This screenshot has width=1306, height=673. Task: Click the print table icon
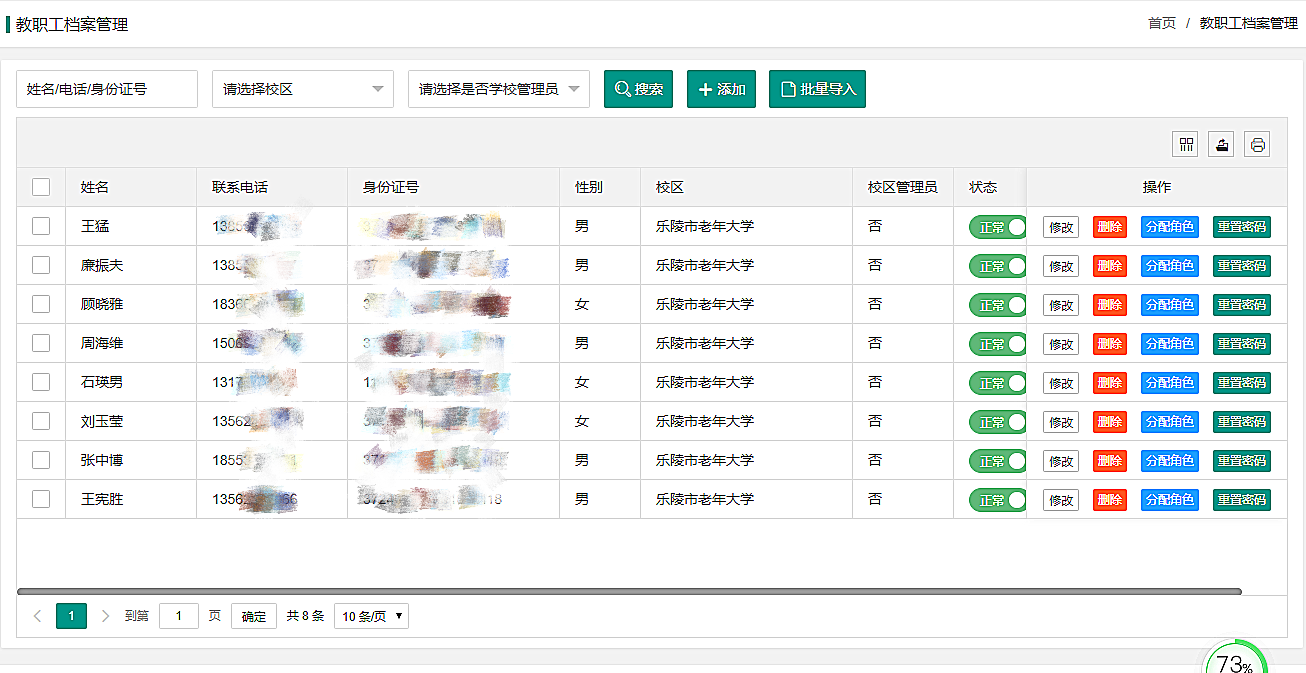[x=1257, y=145]
